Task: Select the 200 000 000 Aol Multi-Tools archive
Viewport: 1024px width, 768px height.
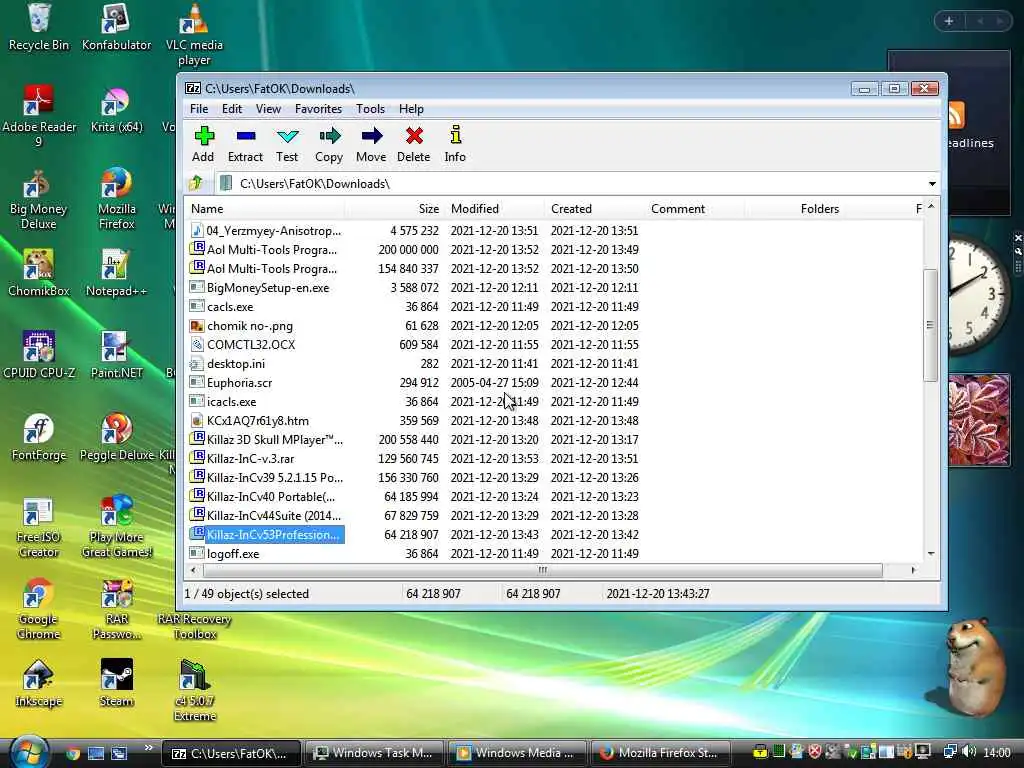Action: coord(265,249)
